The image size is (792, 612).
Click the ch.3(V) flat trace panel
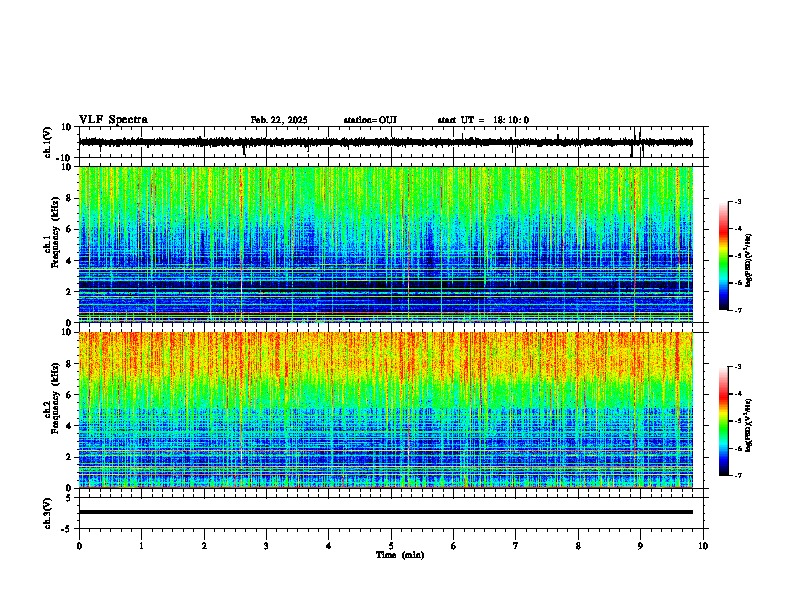click(391, 513)
